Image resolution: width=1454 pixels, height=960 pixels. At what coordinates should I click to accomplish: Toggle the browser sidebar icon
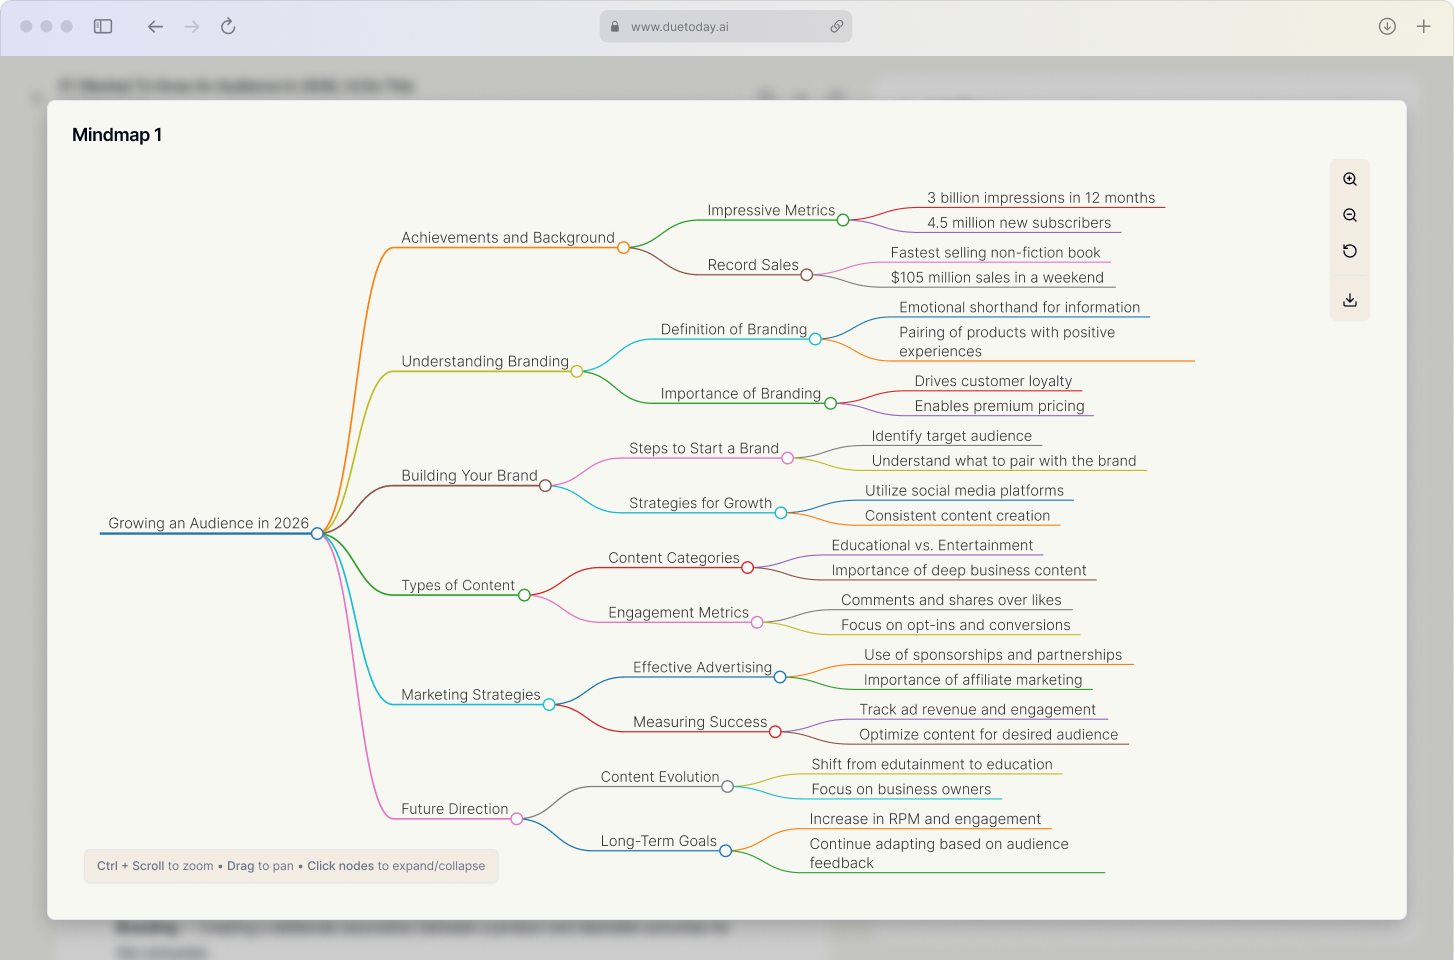coord(103,27)
